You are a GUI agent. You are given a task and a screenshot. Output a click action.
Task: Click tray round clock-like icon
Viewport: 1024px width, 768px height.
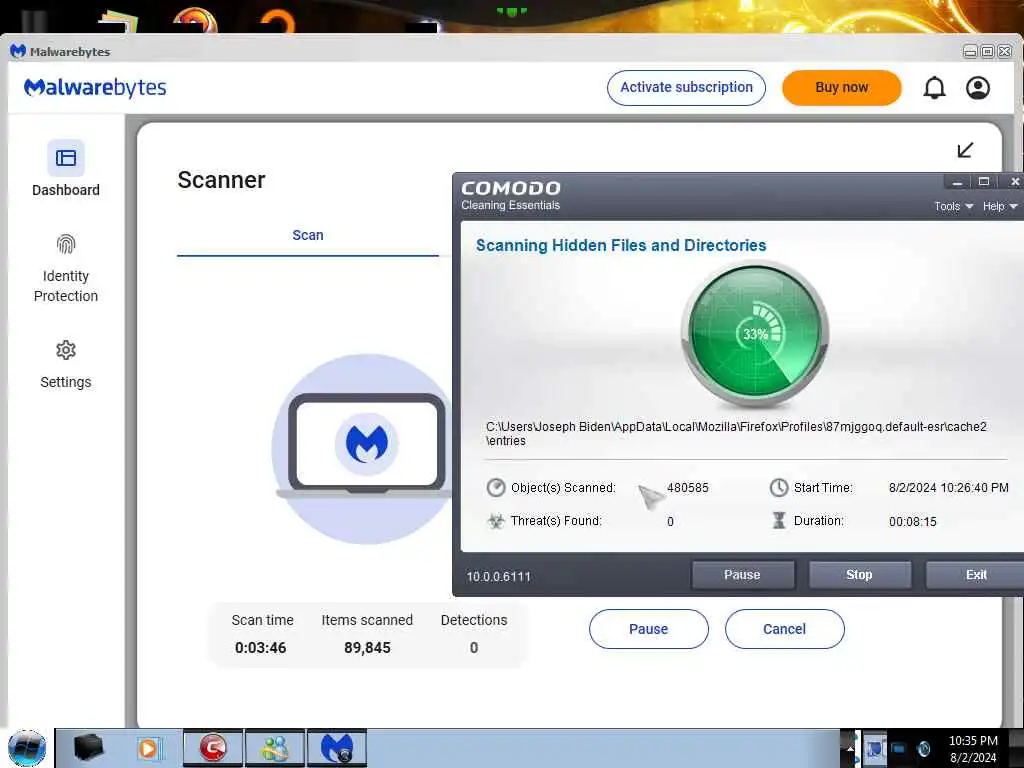(923, 748)
